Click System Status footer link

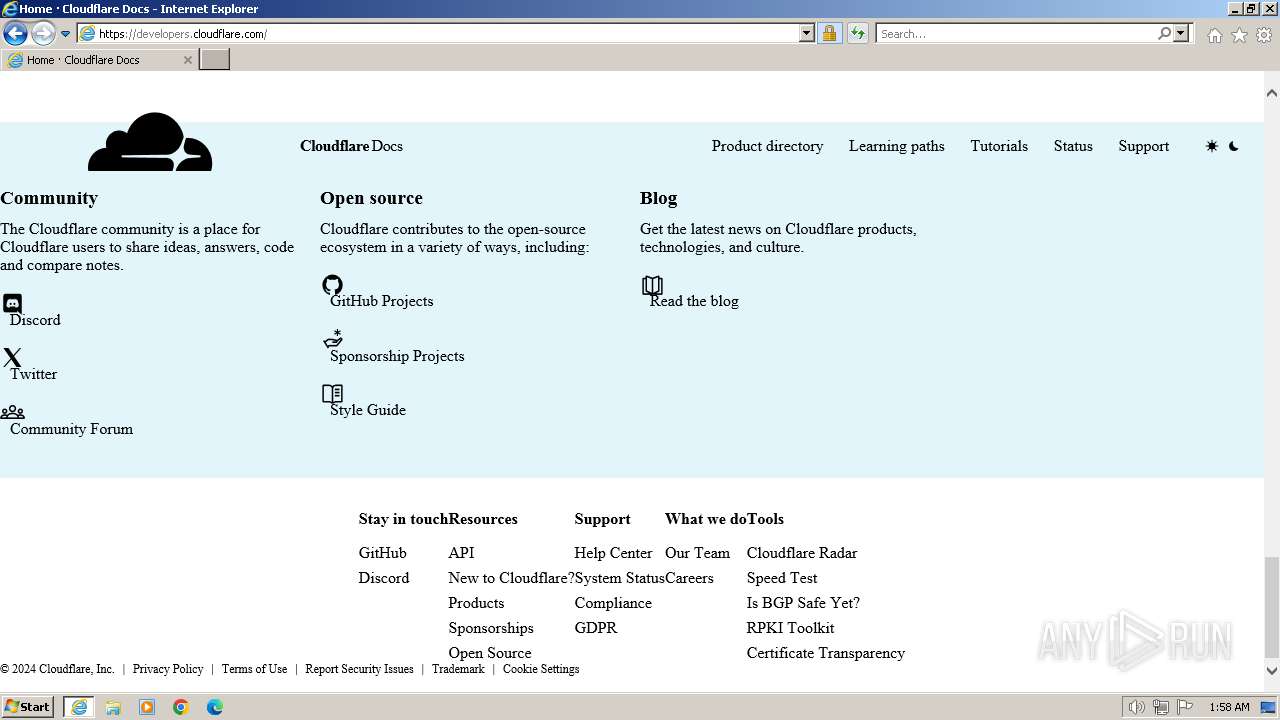(619, 578)
